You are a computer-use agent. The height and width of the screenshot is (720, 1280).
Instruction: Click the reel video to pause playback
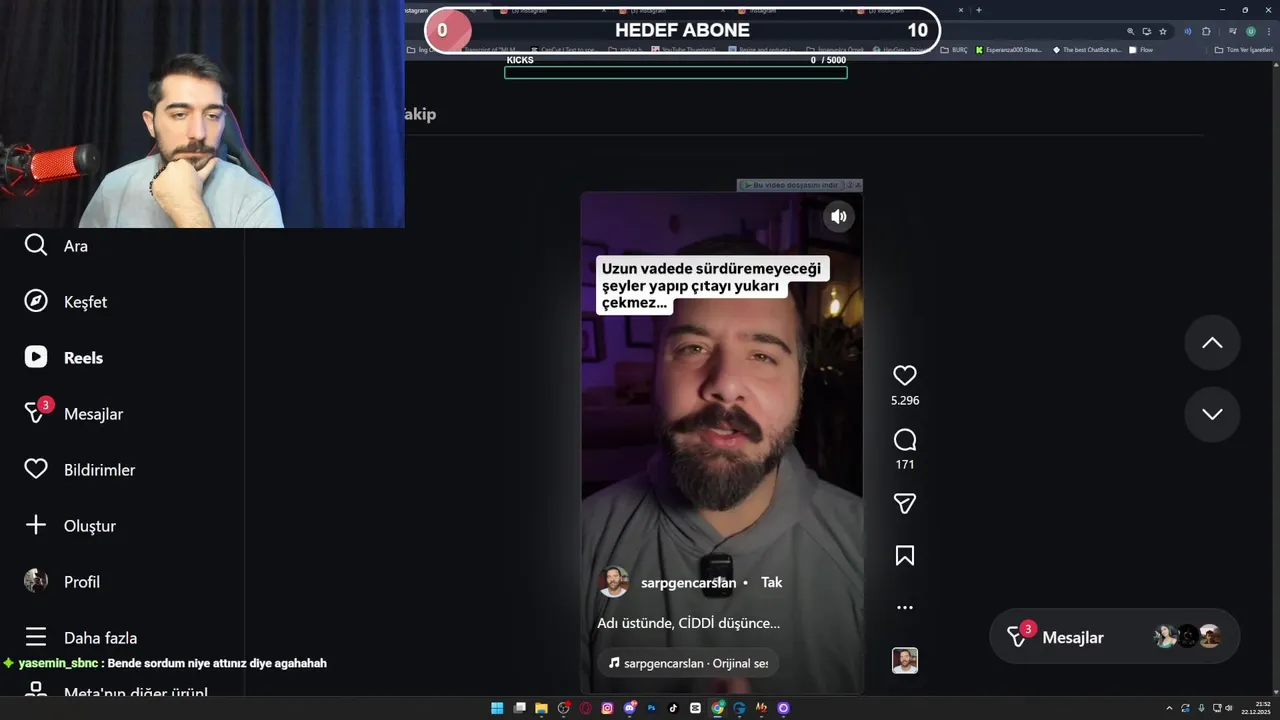pos(721,443)
